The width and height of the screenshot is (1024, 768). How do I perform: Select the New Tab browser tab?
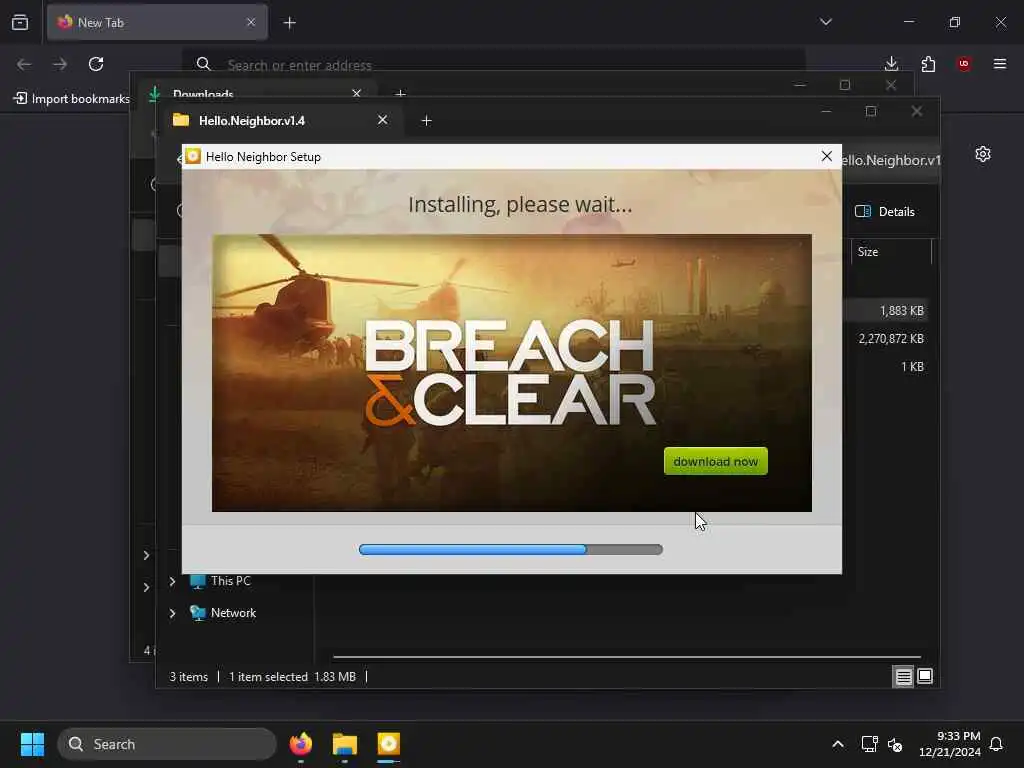tap(157, 22)
